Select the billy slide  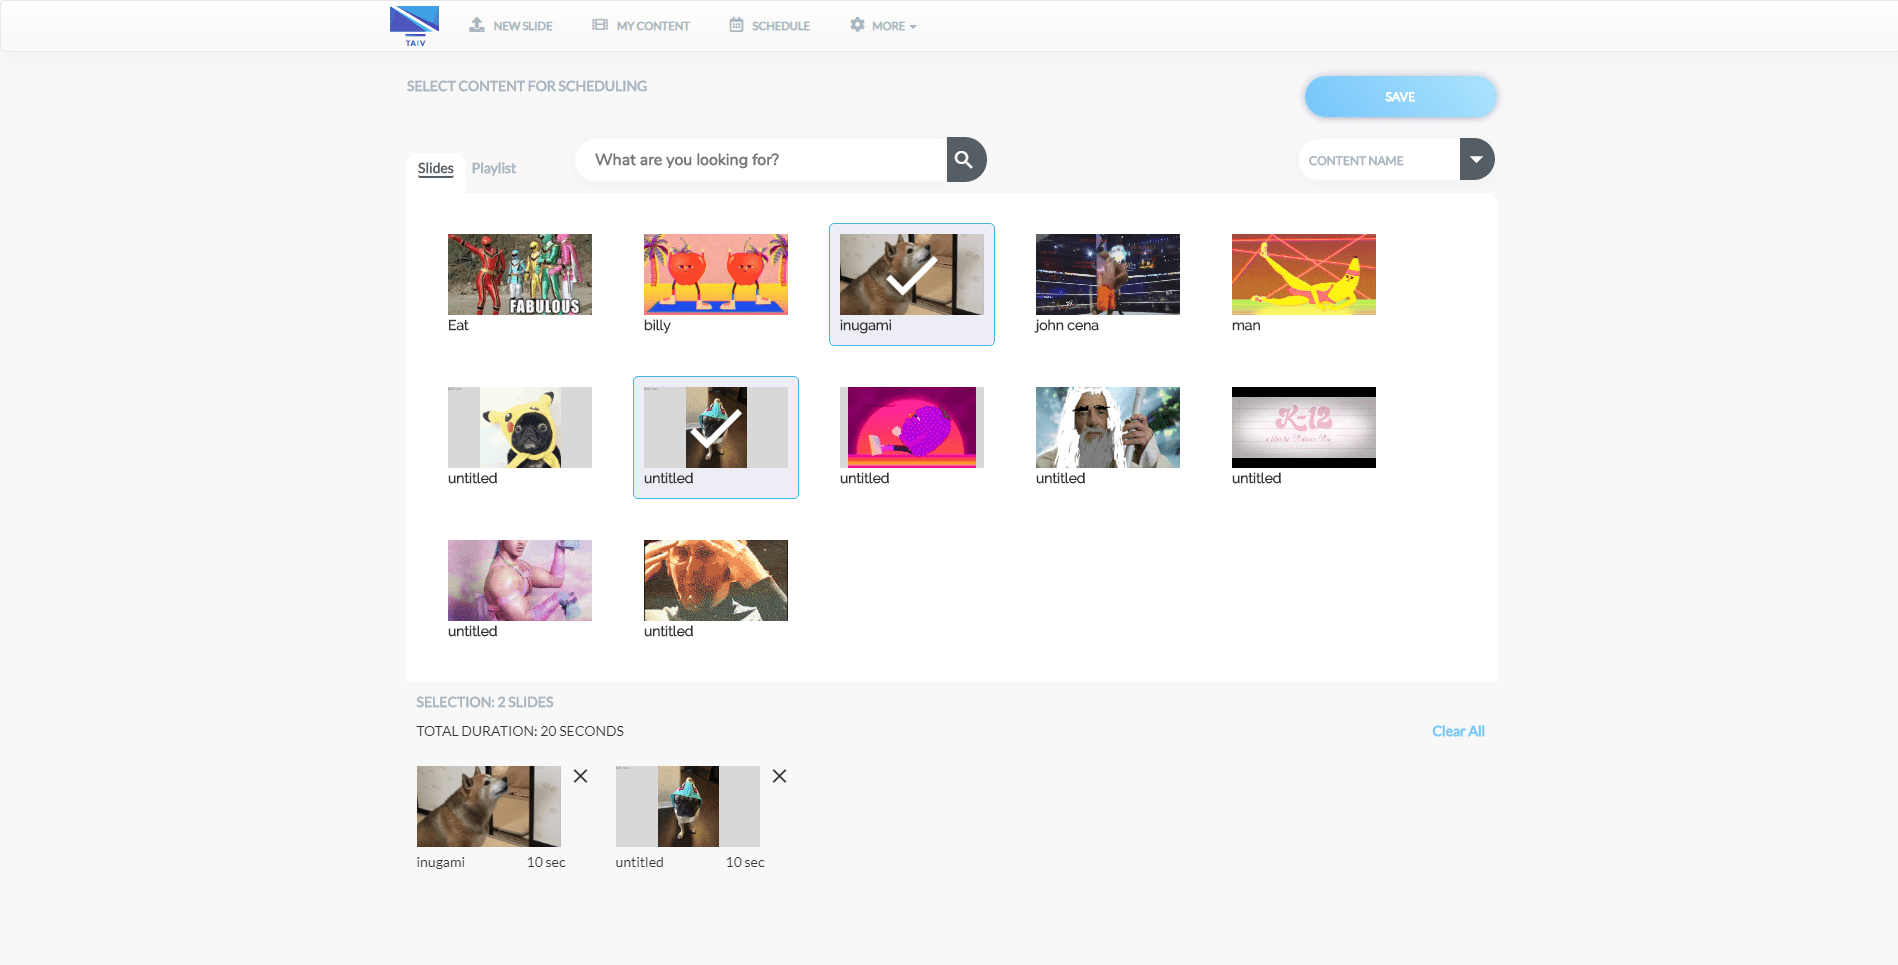click(715, 275)
